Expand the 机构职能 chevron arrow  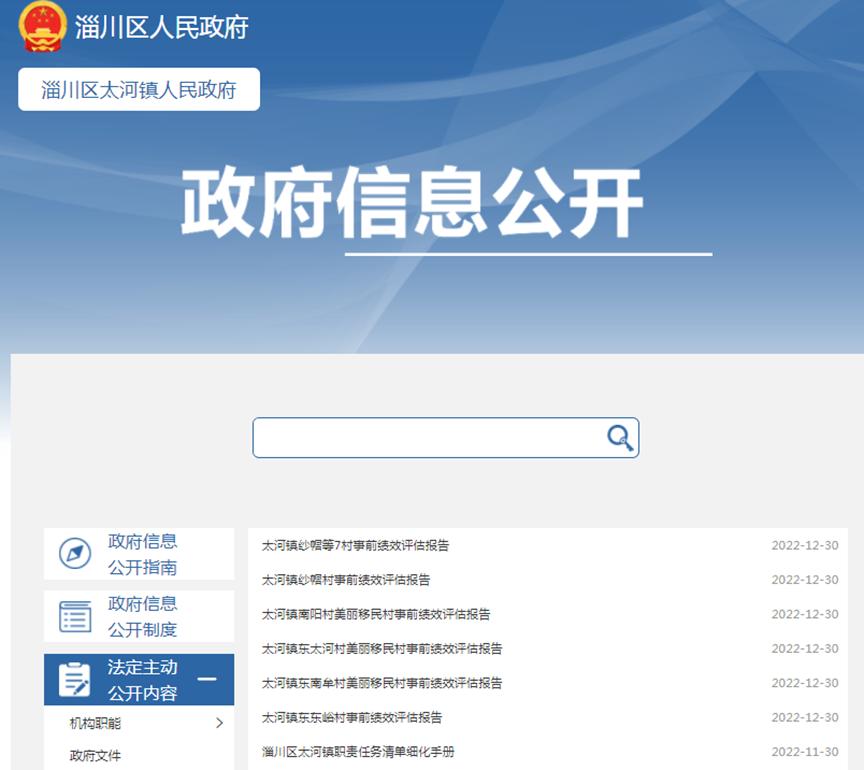point(219,723)
